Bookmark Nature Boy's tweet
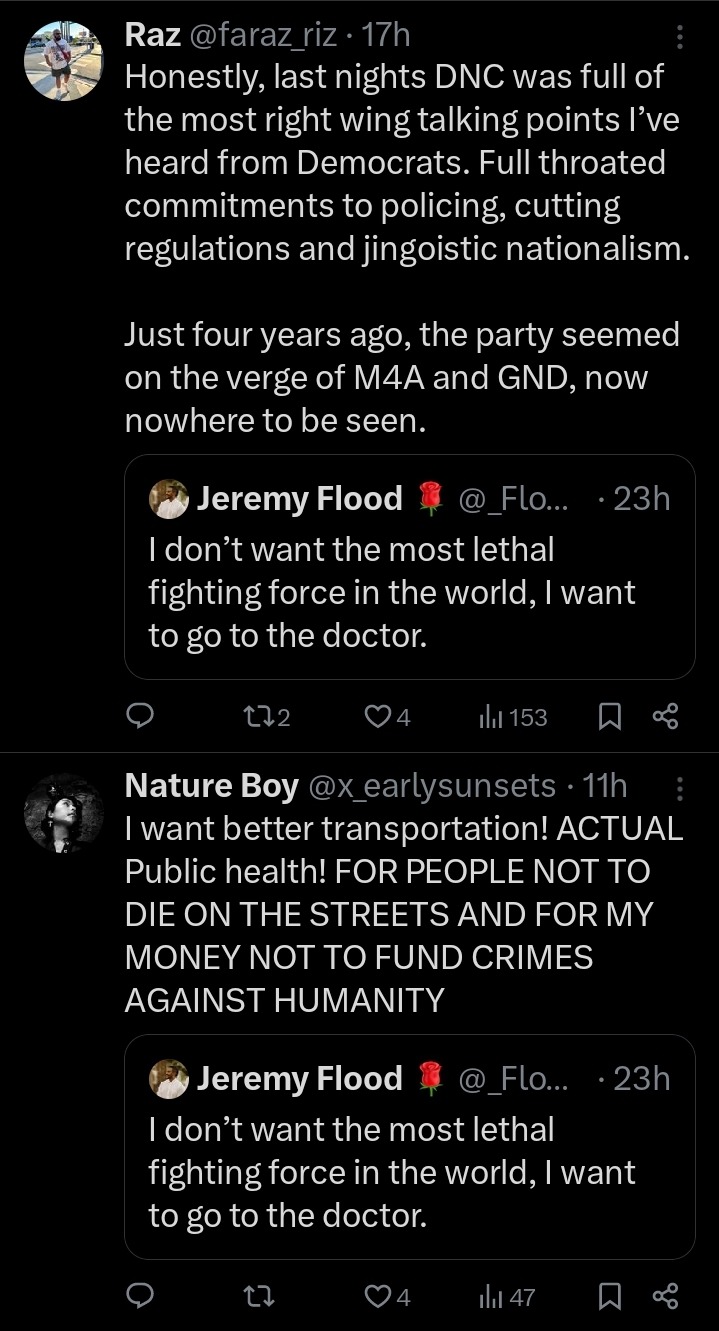The image size is (719, 1331). coord(611,1297)
